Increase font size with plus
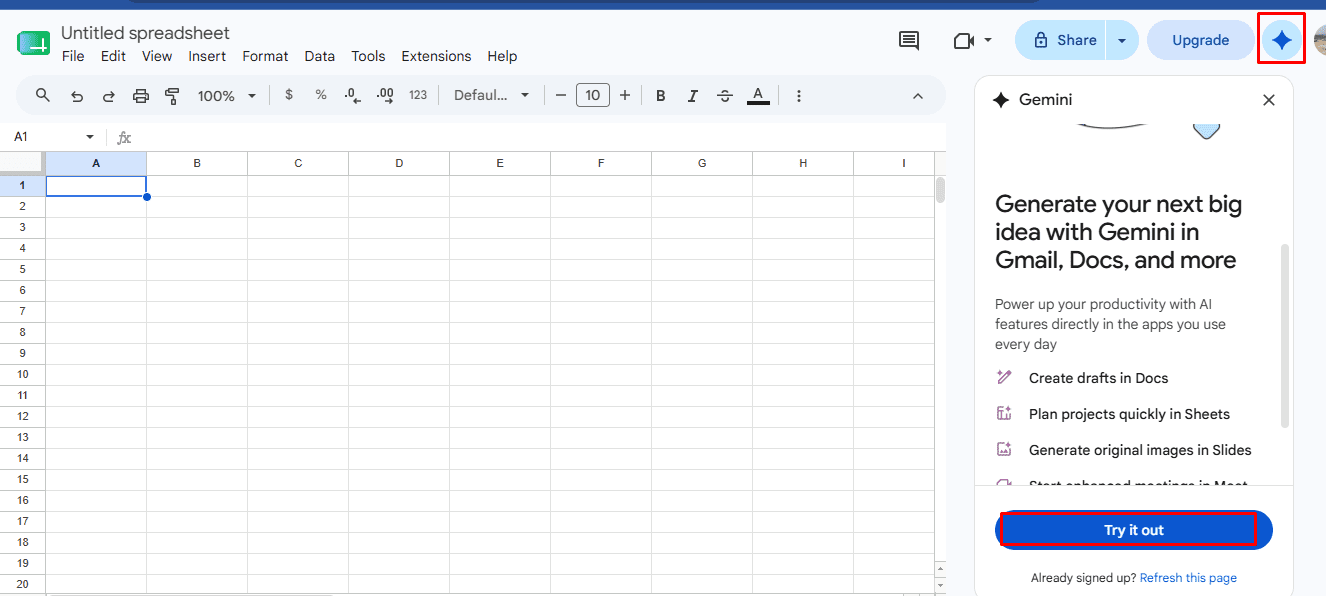1326x596 pixels. pyautogui.click(x=625, y=95)
